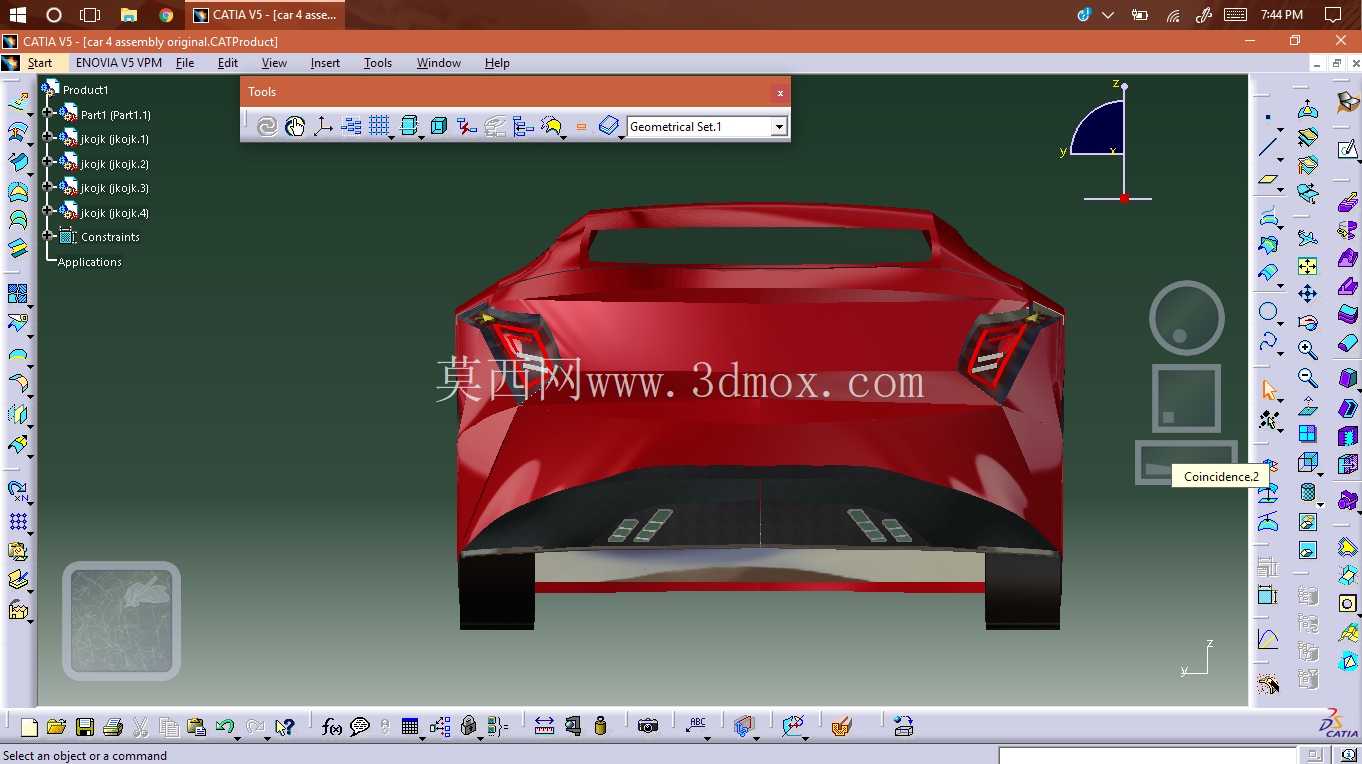The image size is (1362, 764).
Task: Click the Shading view mode cube icon
Action: [1307, 462]
